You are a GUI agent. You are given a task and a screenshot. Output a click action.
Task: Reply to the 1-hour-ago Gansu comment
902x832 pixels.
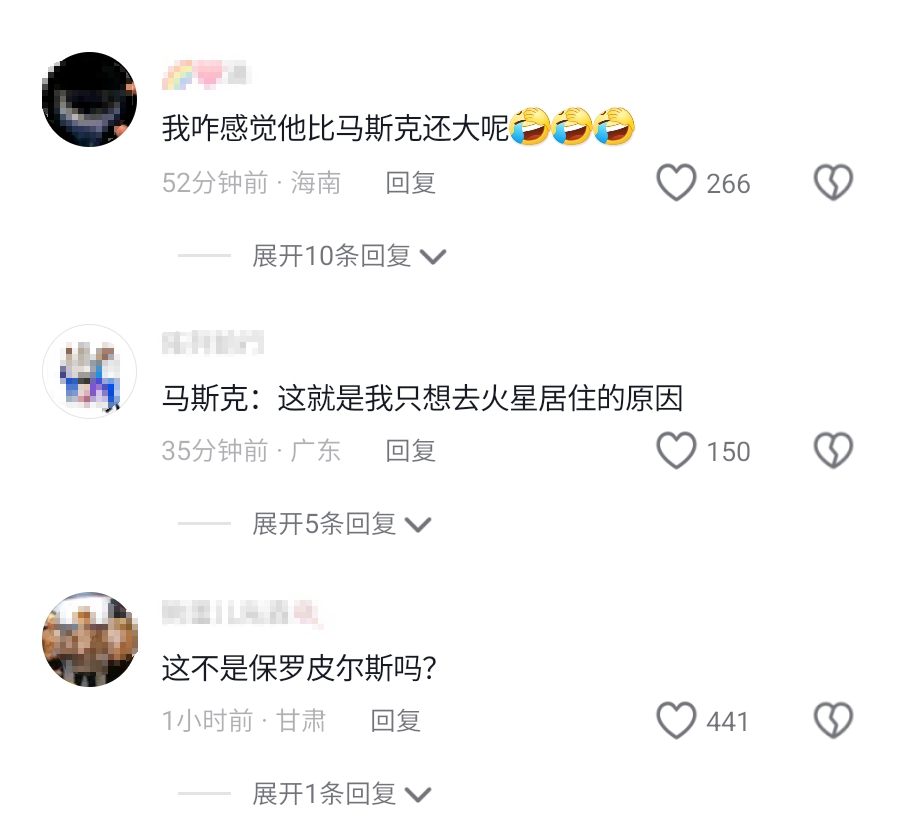click(396, 720)
